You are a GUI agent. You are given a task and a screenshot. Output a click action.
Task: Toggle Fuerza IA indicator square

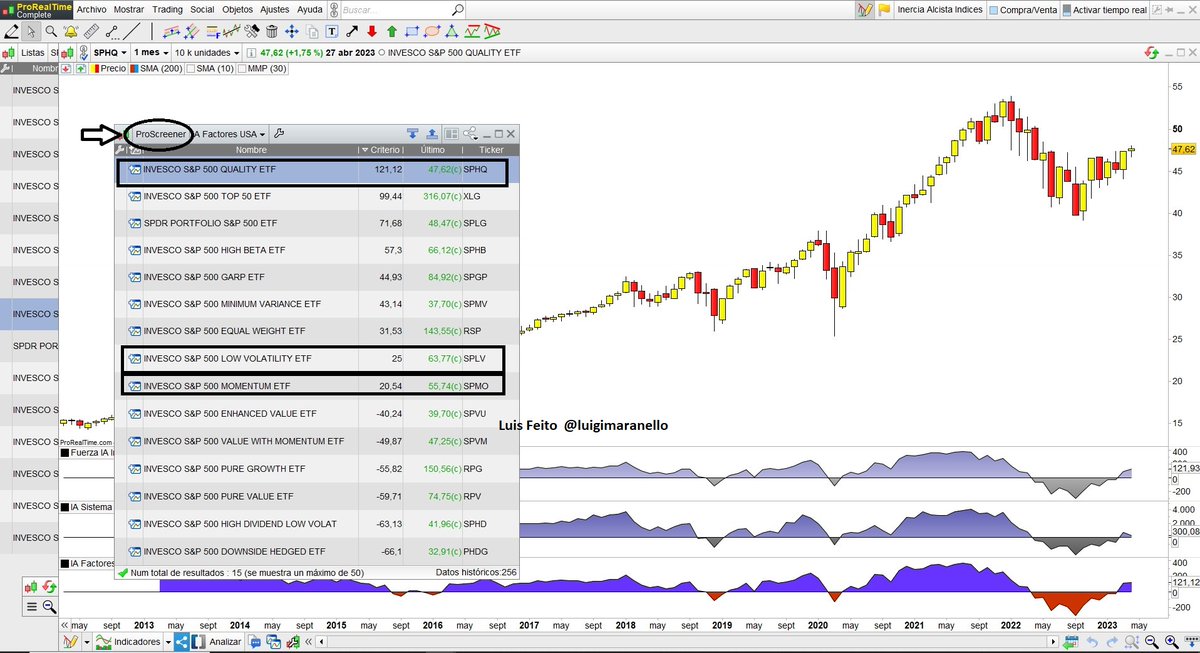[66, 453]
